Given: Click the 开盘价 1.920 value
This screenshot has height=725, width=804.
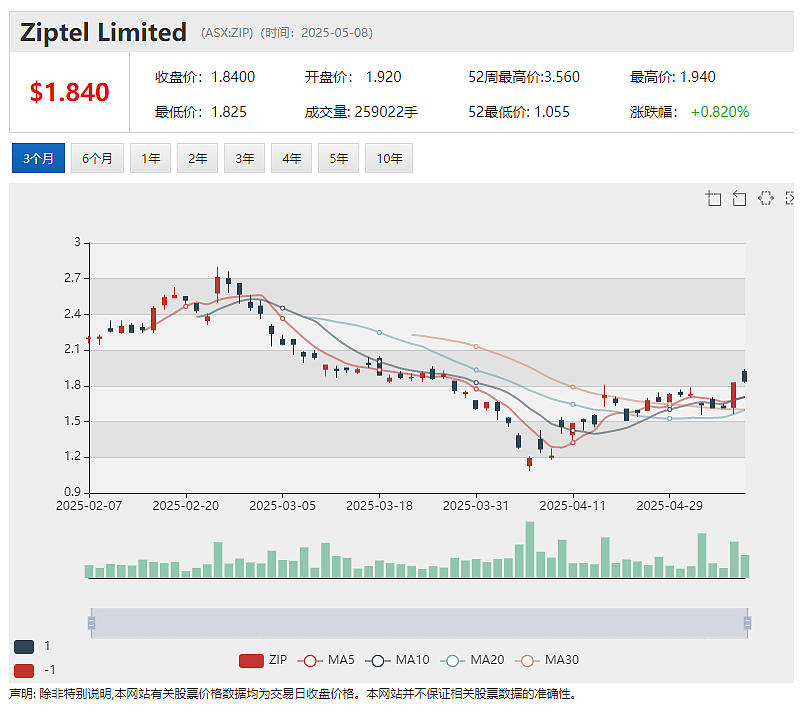Looking at the screenshot, I should (x=383, y=77).
